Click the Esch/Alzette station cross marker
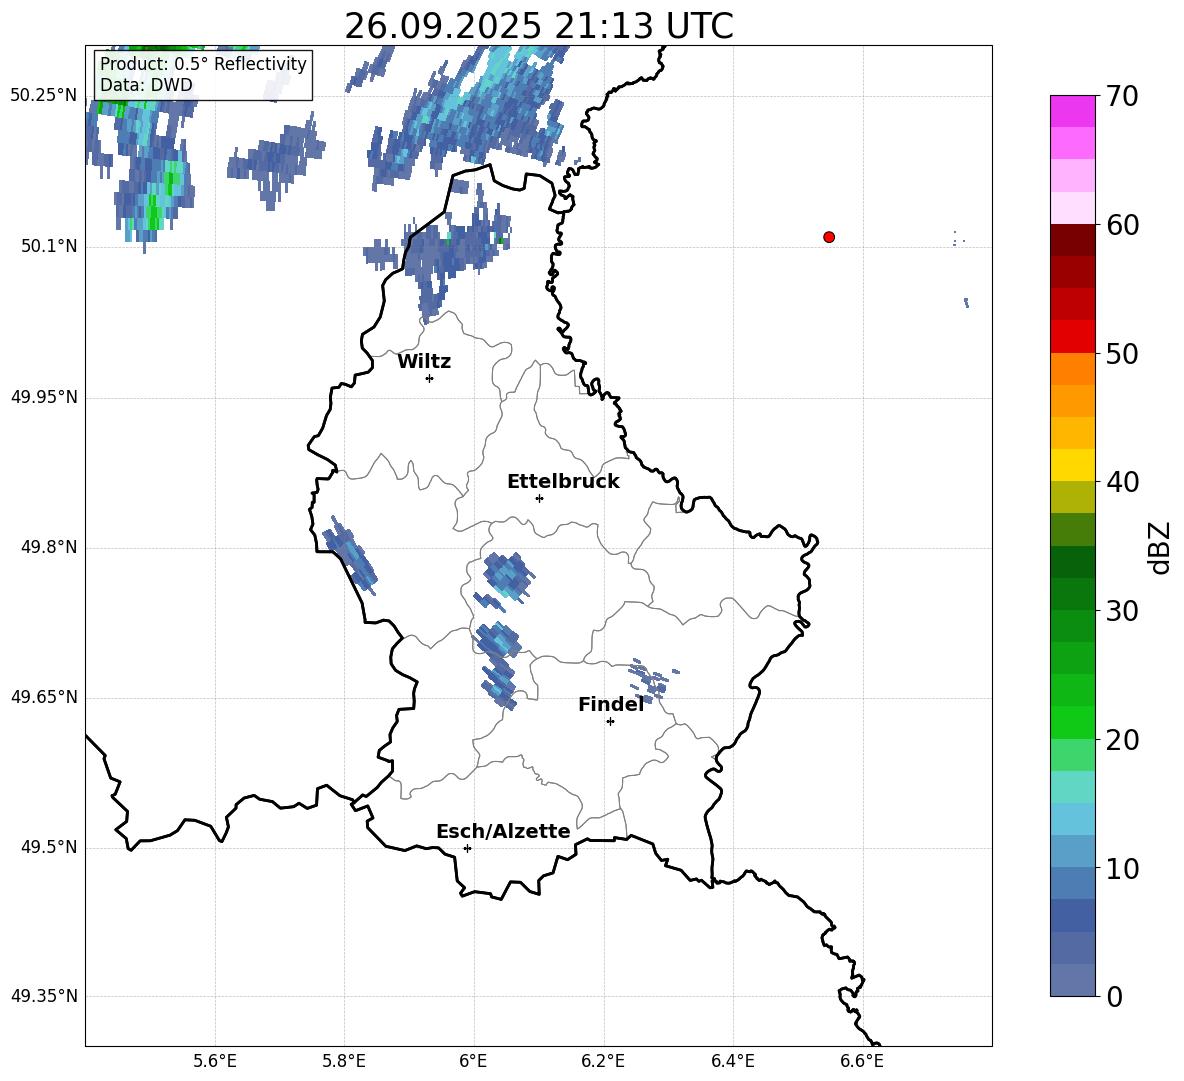Screen dimensions: 1184x1081 (467, 848)
